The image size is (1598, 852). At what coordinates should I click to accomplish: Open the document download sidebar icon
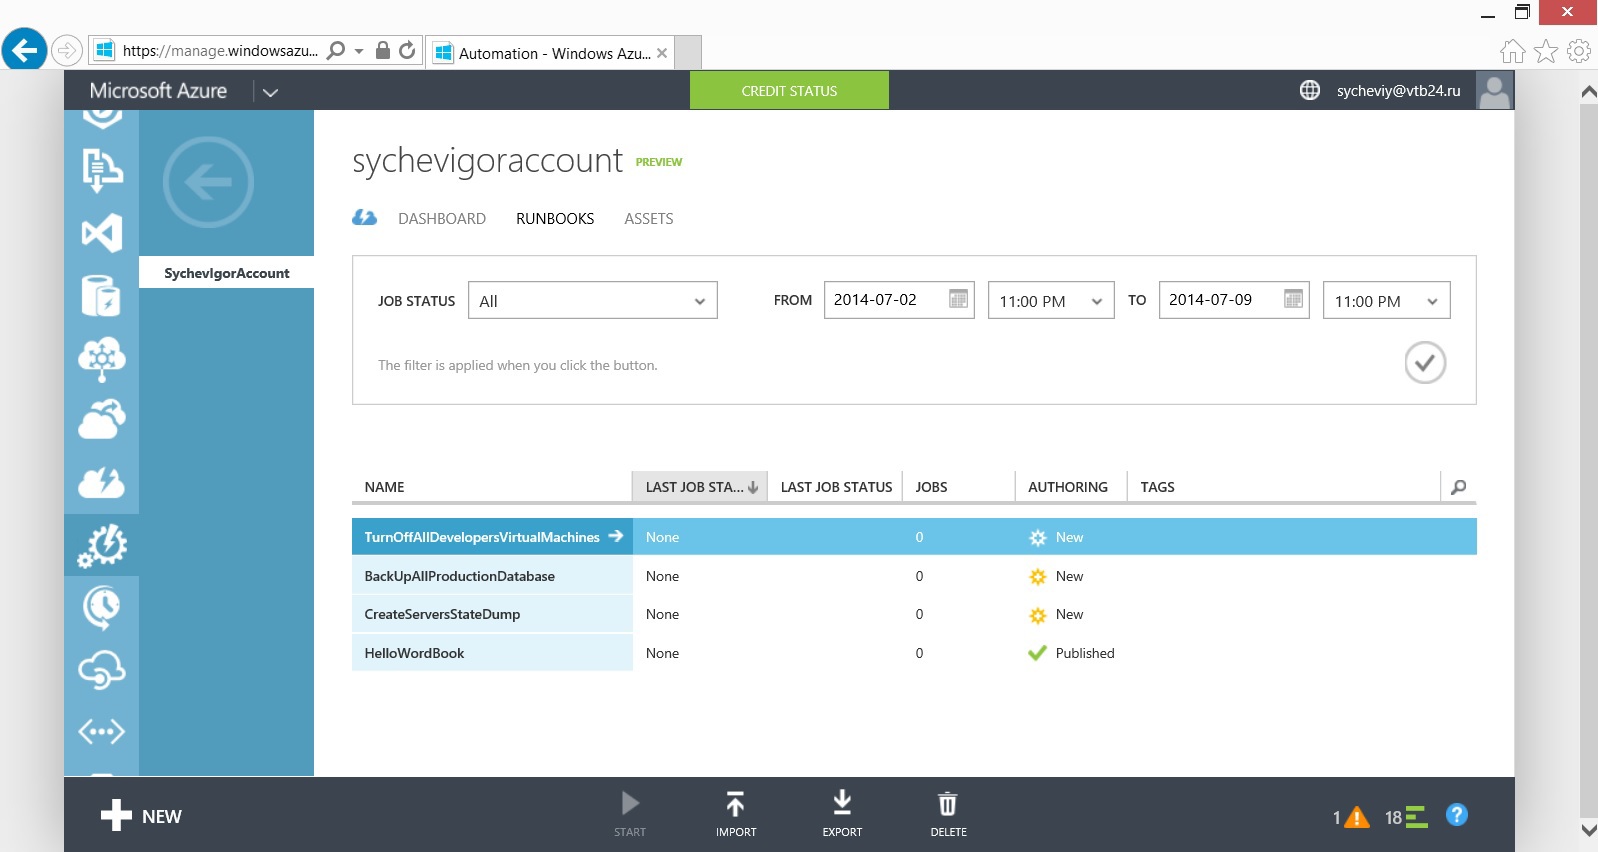101,170
